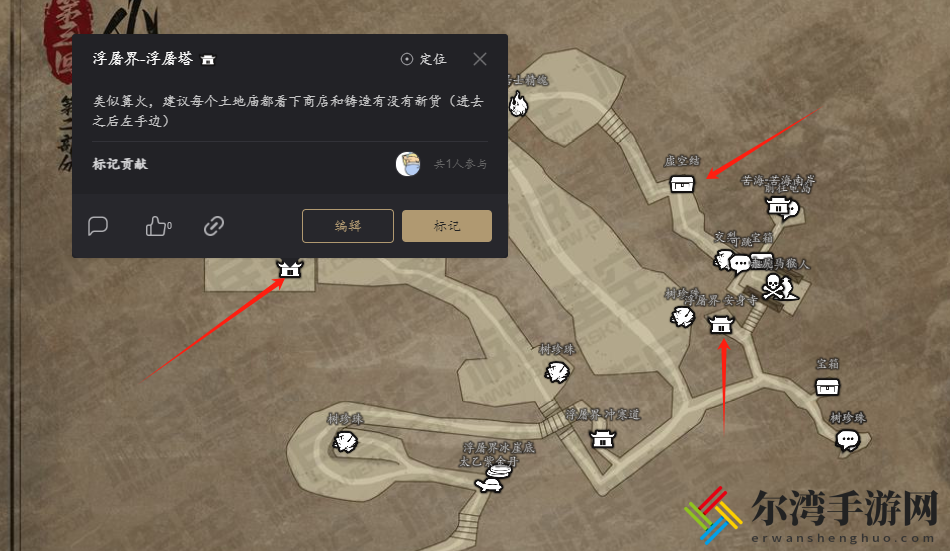Image resolution: width=950 pixels, height=551 pixels.
Task: Select the 虚空结 treasure chest marker
Action: [682, 184]
